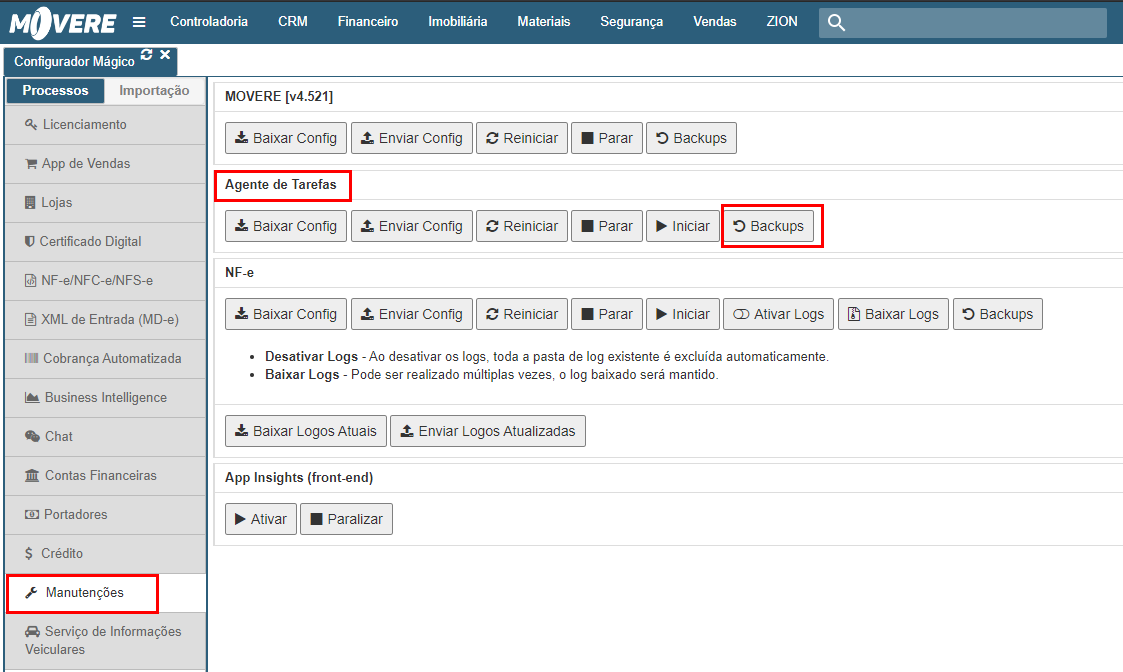Viewport: 1123px width, 672px height.
Task: Click Baixar Config in MOVERE section
Action: click(x=286, y=138)
